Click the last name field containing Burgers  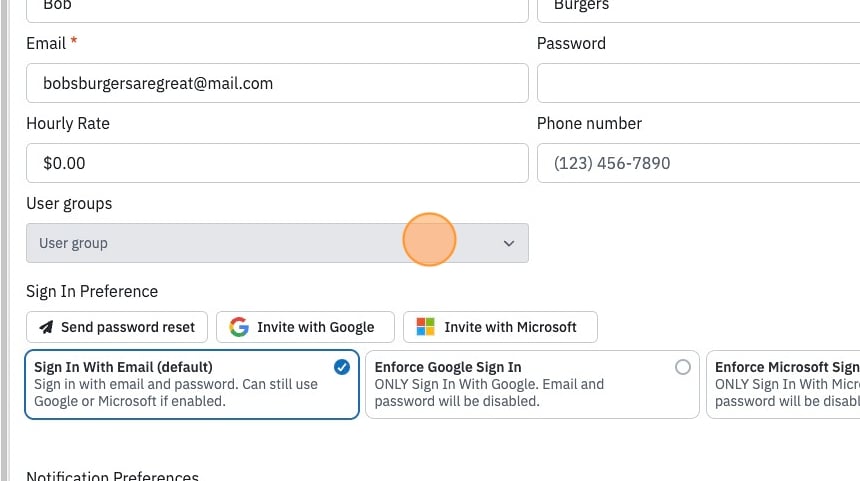pyautogui.click(x=699, y=8)
